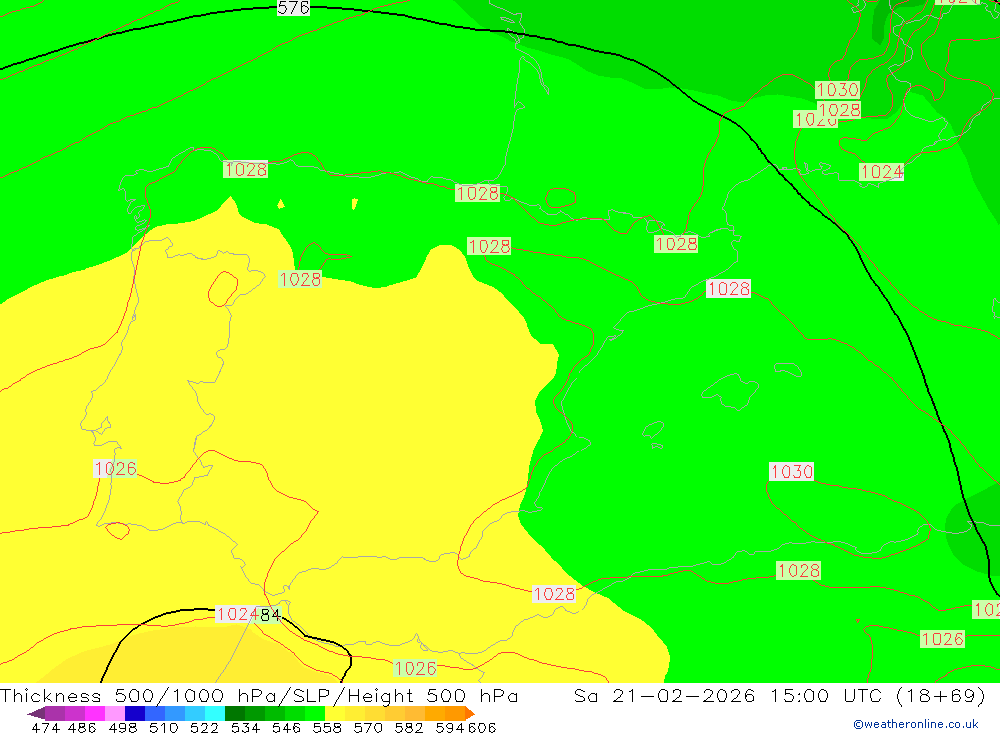
Task: Pick the darkest green legend swatch
Action: point(235,713)
